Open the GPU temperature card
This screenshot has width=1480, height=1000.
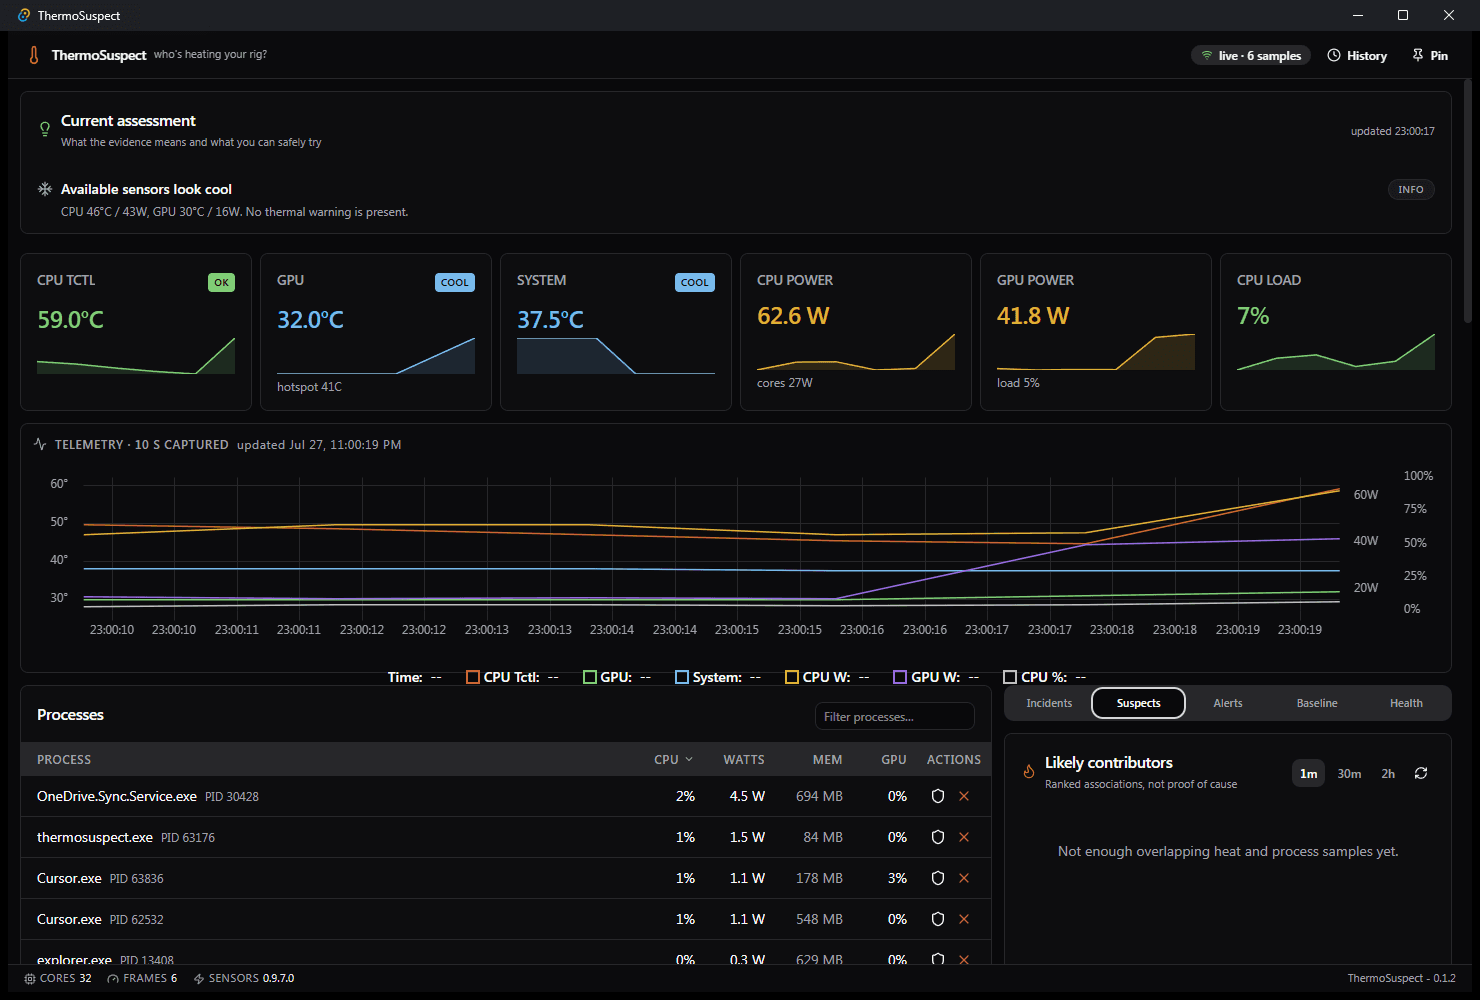[376, 332]
